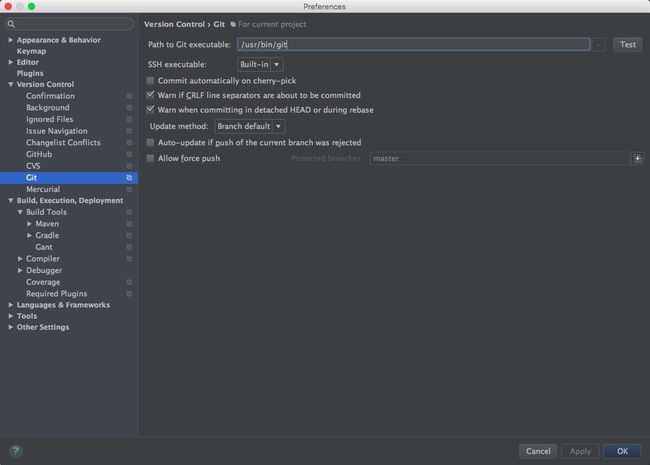This screenshot has width=650, height=465.
Task: Click project-level icon next to Mercurial row
Action: [x=129, y=189]
